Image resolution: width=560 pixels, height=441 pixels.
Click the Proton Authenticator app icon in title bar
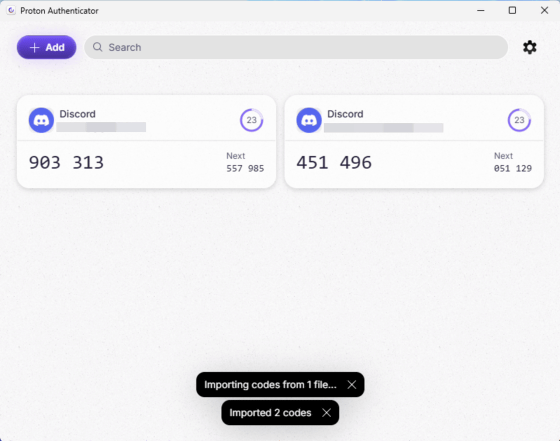pyautogui.click(x=11, y=10)
